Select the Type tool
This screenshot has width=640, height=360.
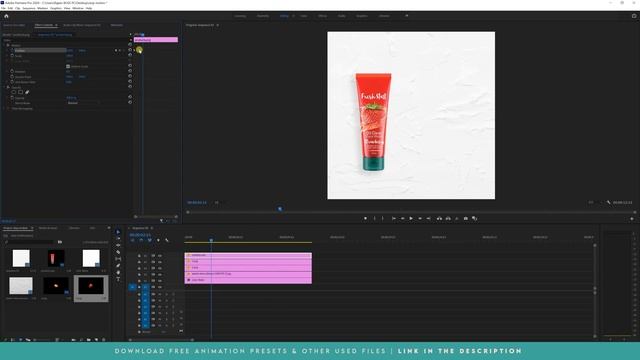coord(118,279)
